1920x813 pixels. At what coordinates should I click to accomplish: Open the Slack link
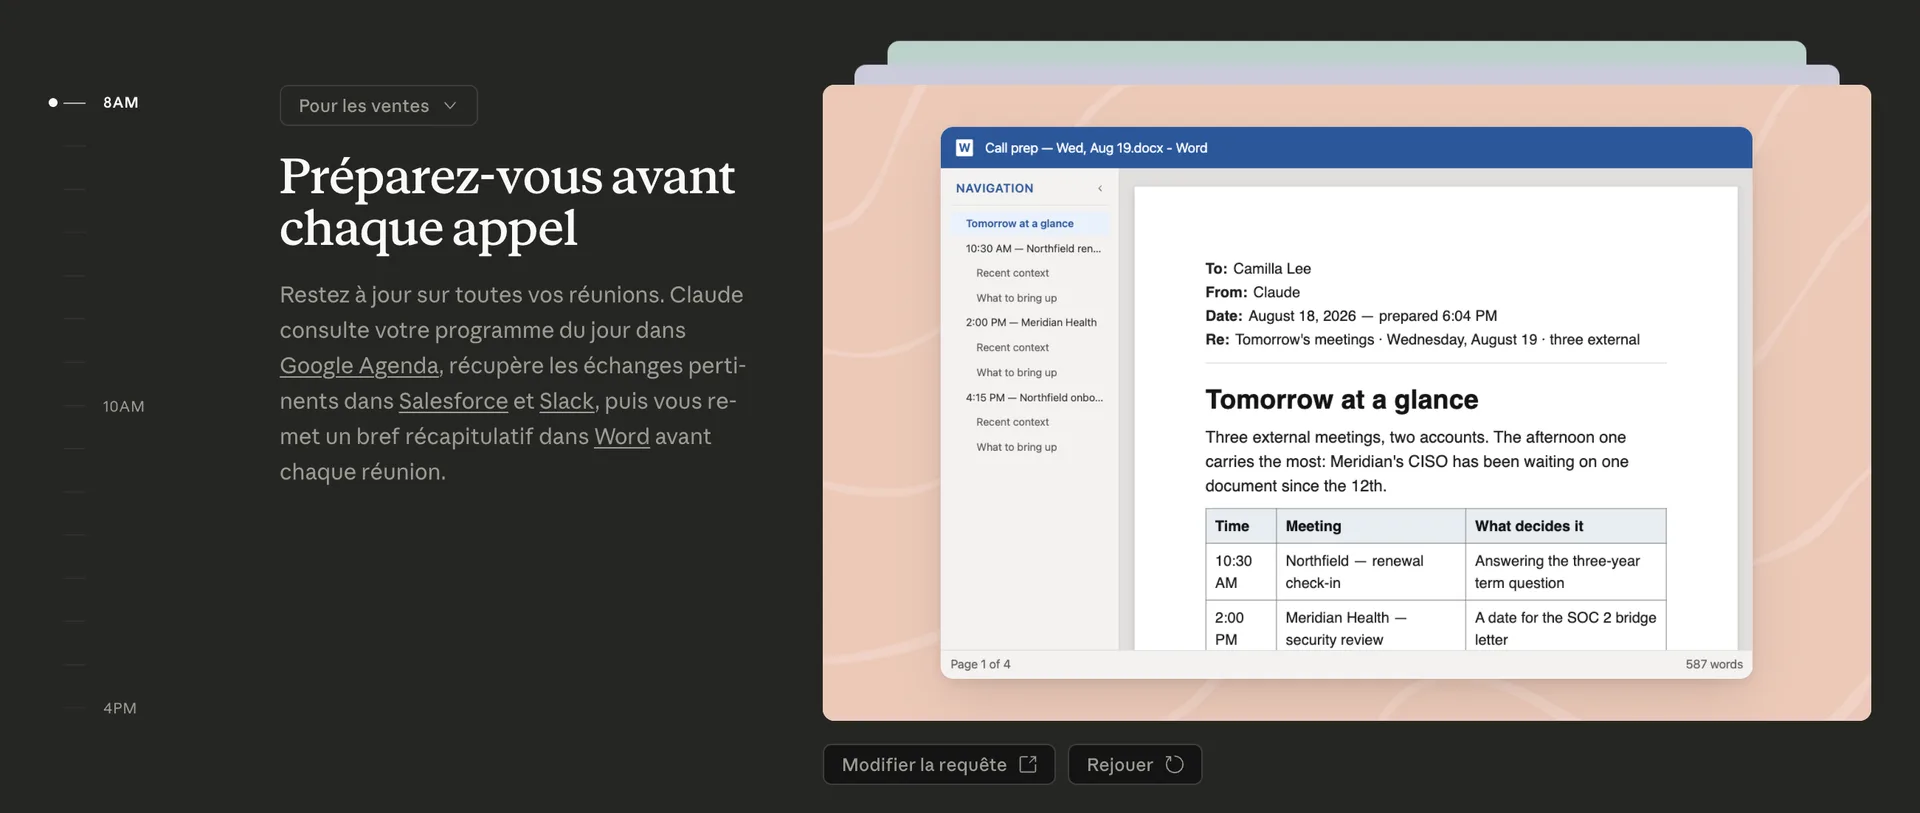click(566, 401)
